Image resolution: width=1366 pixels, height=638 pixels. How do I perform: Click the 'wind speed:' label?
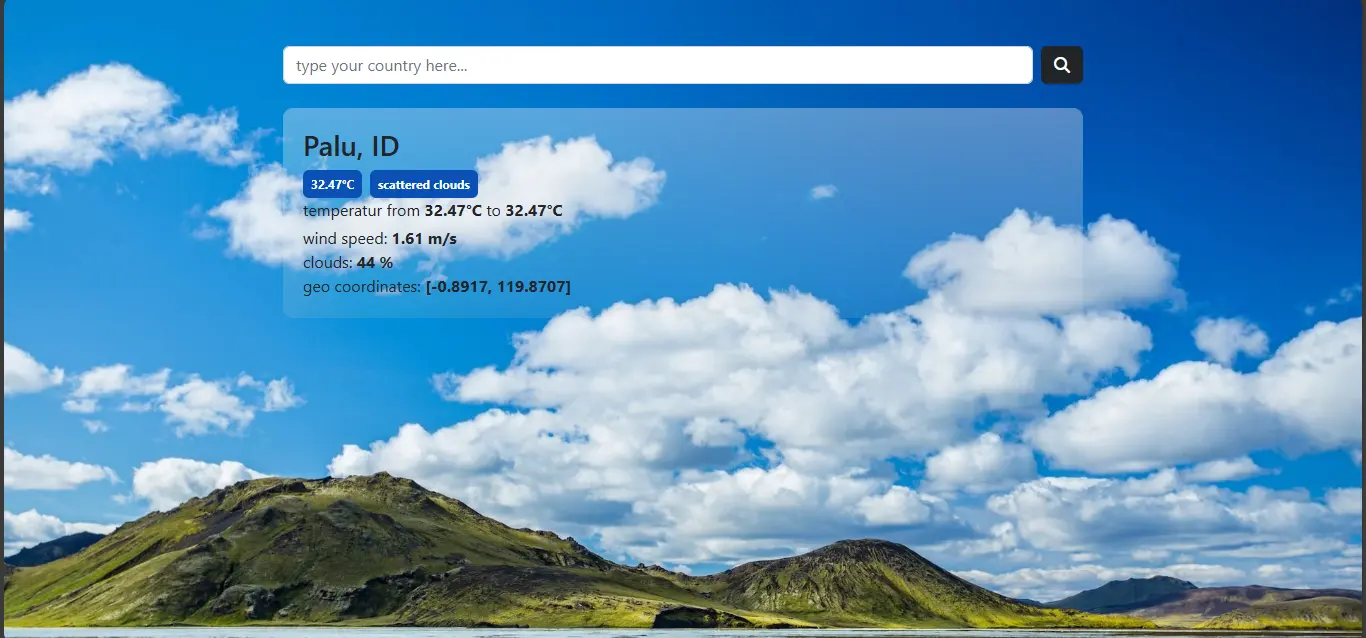click(x=345, y=239)
